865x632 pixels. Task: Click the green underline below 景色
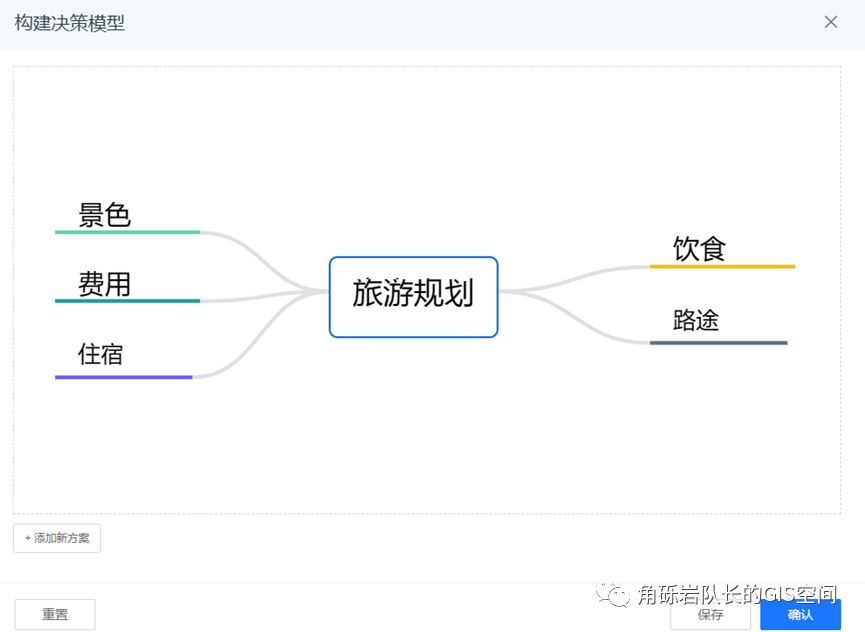click(127, 232)
